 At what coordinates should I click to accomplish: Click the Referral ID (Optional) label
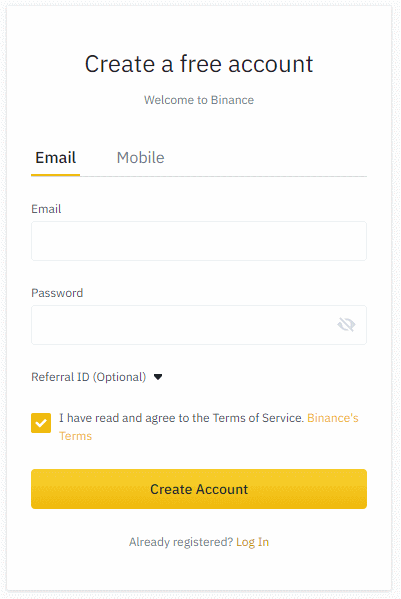[89, 377]
